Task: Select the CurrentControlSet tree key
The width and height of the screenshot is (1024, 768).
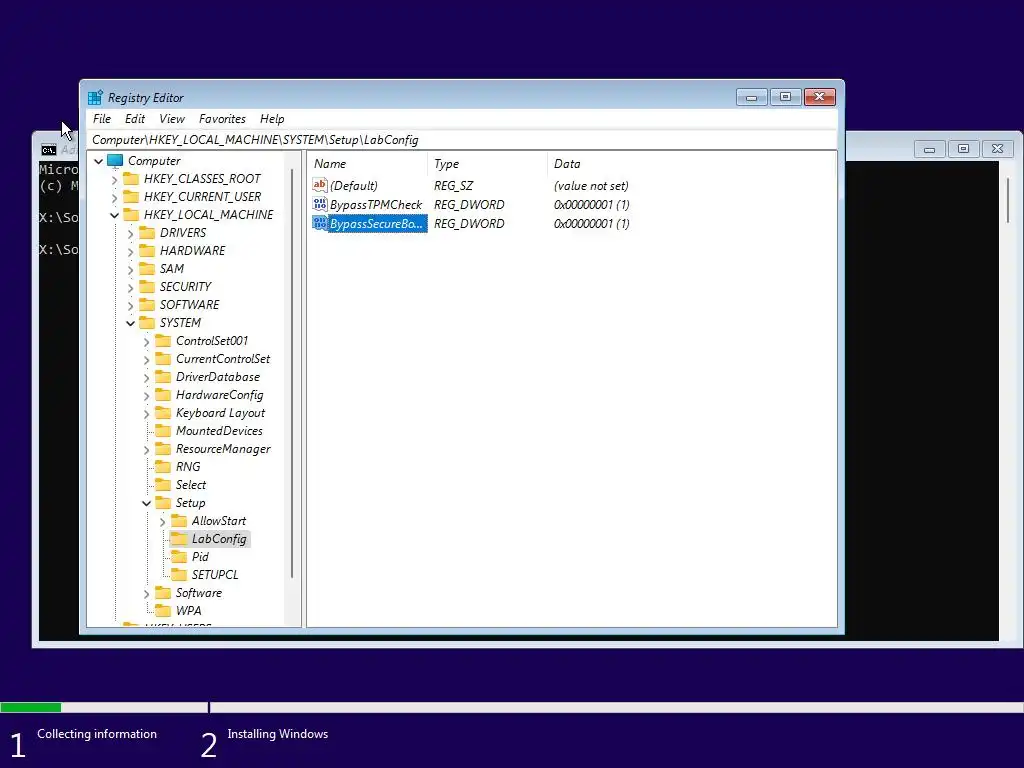Action: point(223,359)
